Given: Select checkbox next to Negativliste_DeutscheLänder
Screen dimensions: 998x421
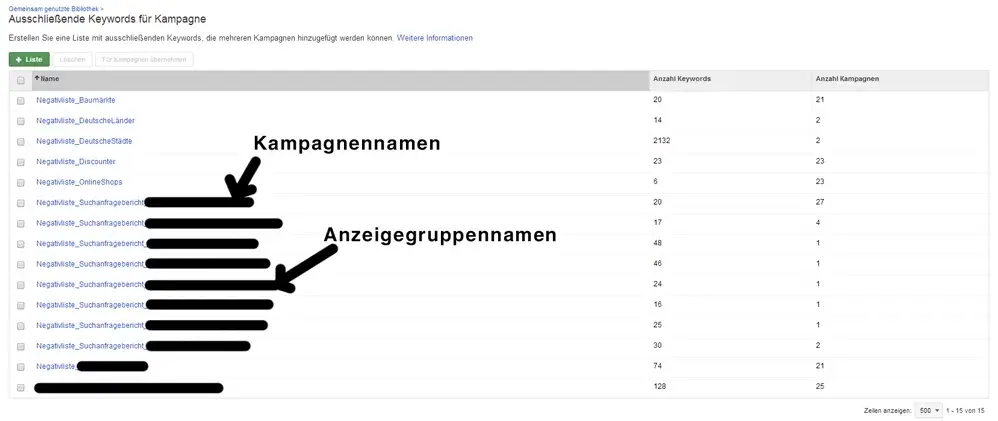Looking at the screenshot, I should 21,121.
